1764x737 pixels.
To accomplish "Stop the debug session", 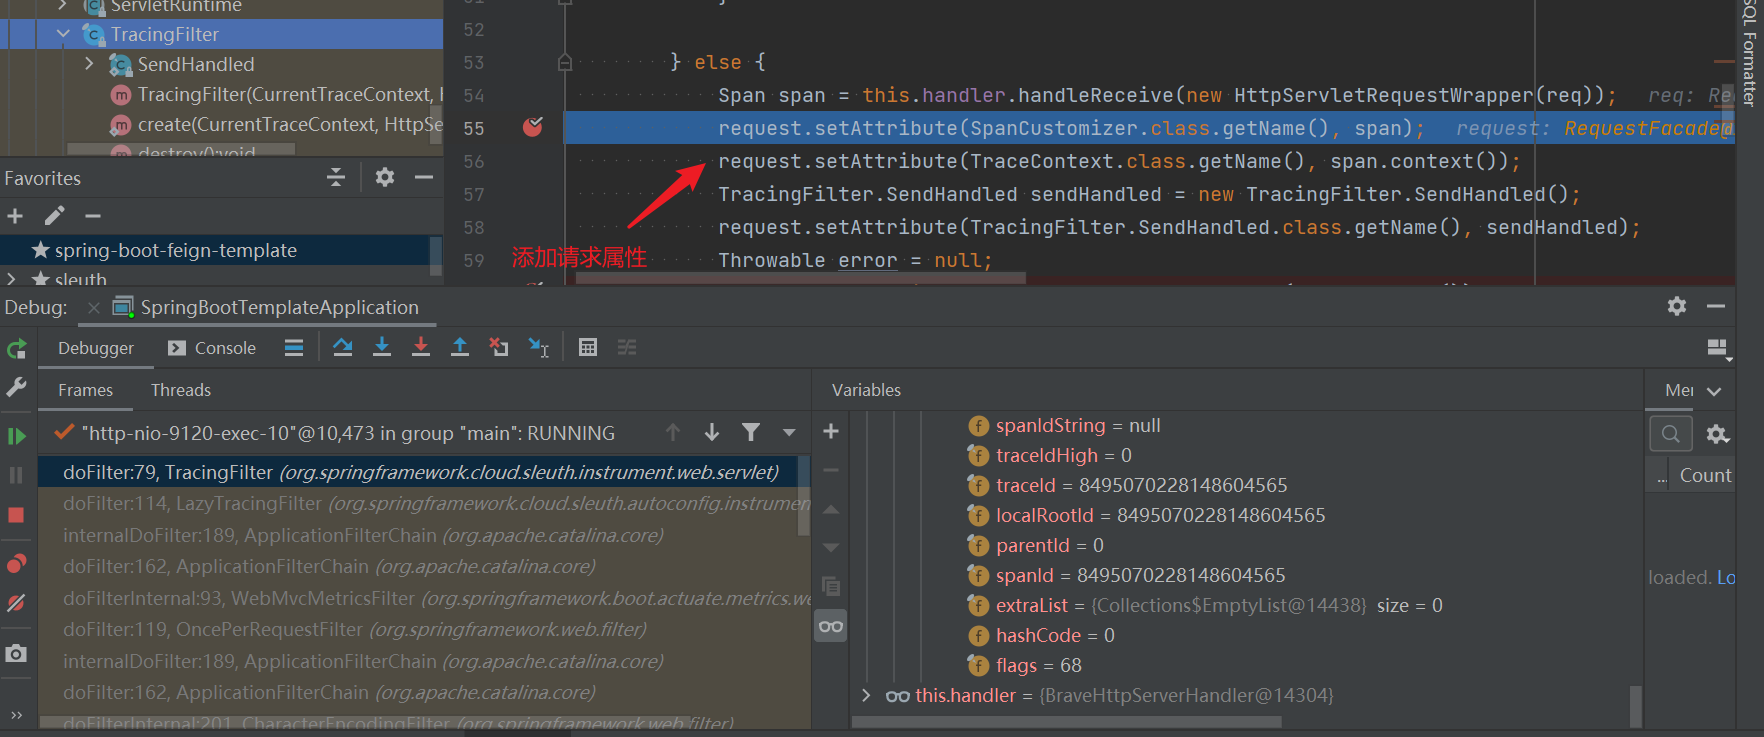I will pyautogui.click(x=17, y=515).
